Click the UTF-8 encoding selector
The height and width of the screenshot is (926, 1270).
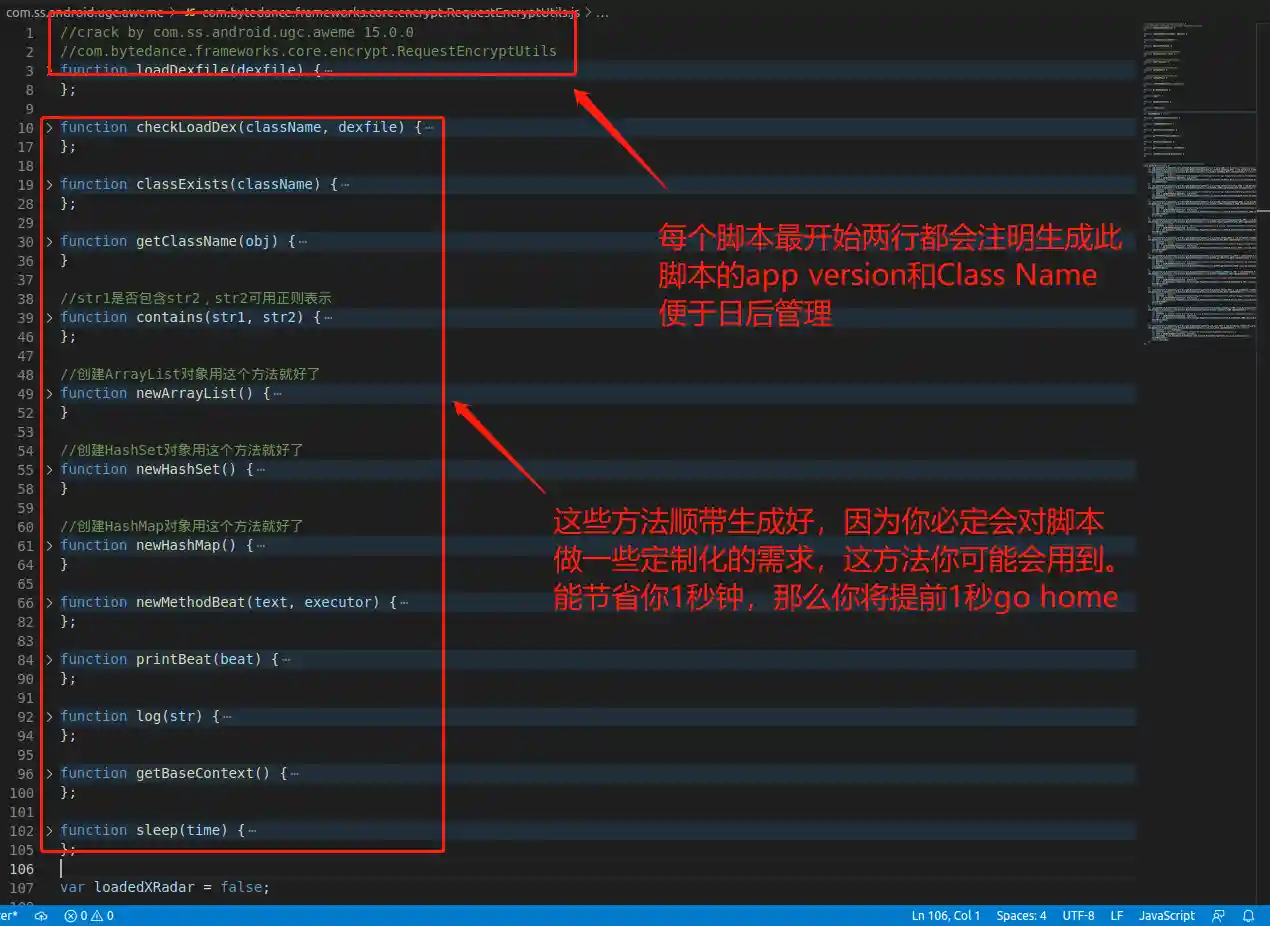click(x=1078, y=915)
